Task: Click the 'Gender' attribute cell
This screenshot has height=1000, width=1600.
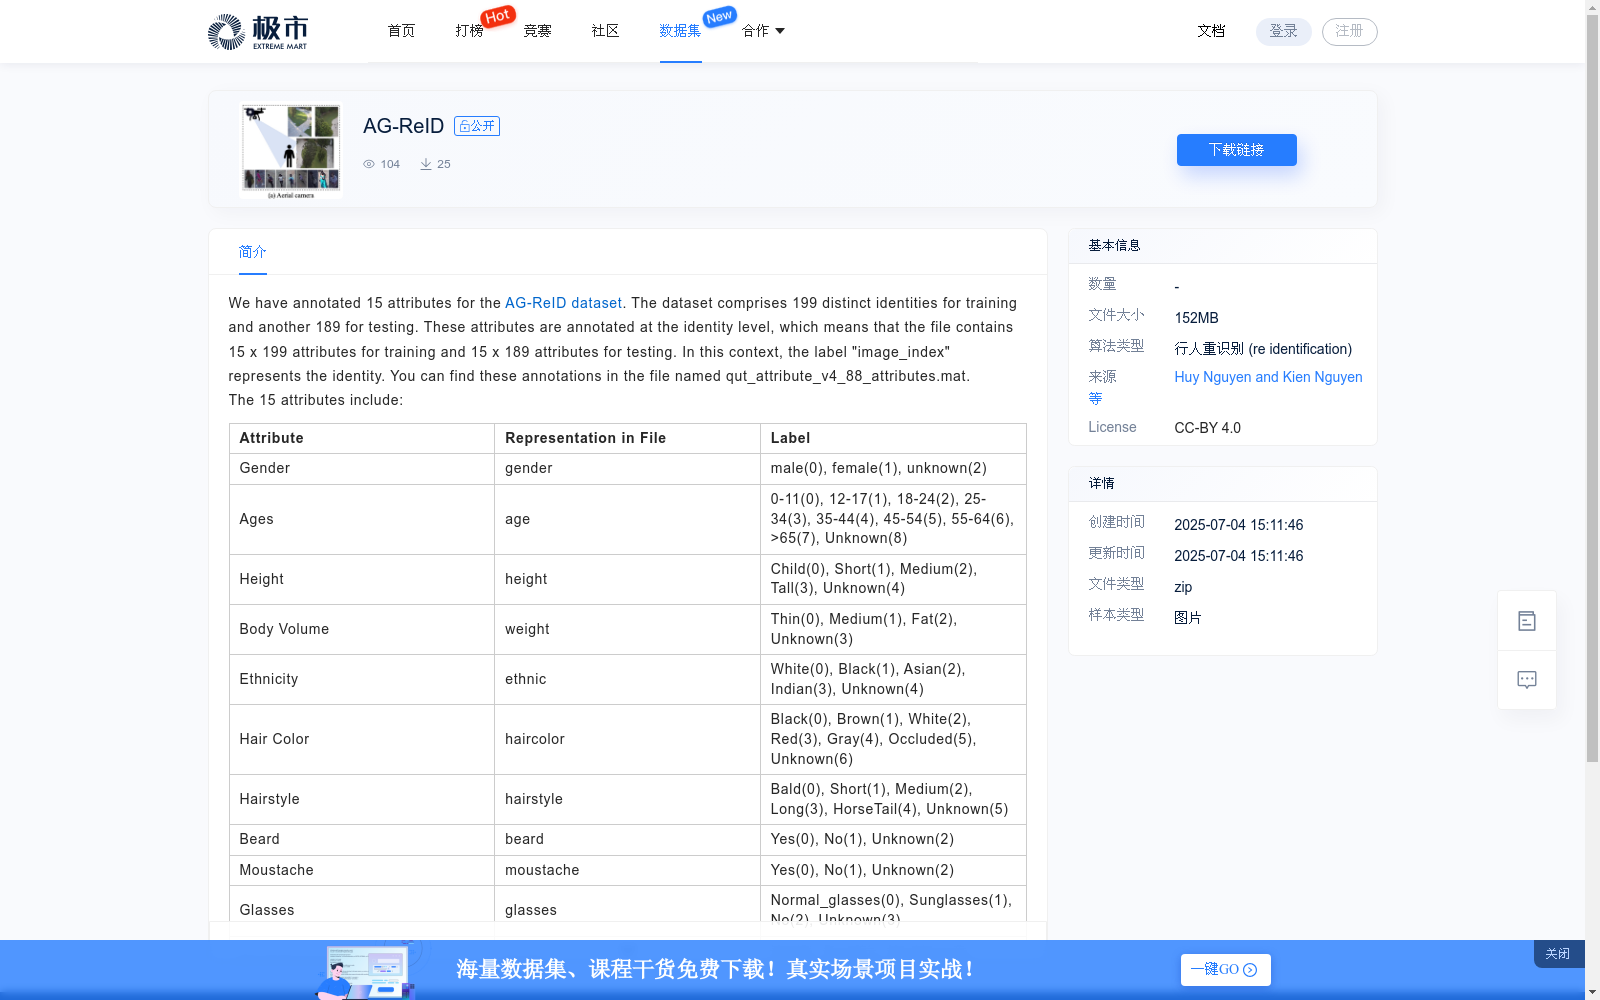Action: pos(362,469)
